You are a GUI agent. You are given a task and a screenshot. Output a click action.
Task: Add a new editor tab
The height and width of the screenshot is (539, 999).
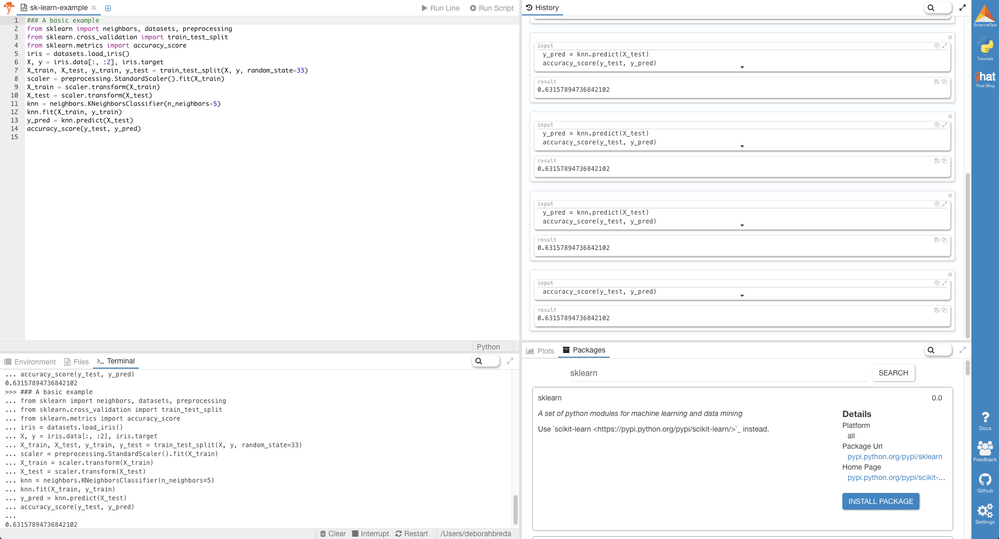108,8
